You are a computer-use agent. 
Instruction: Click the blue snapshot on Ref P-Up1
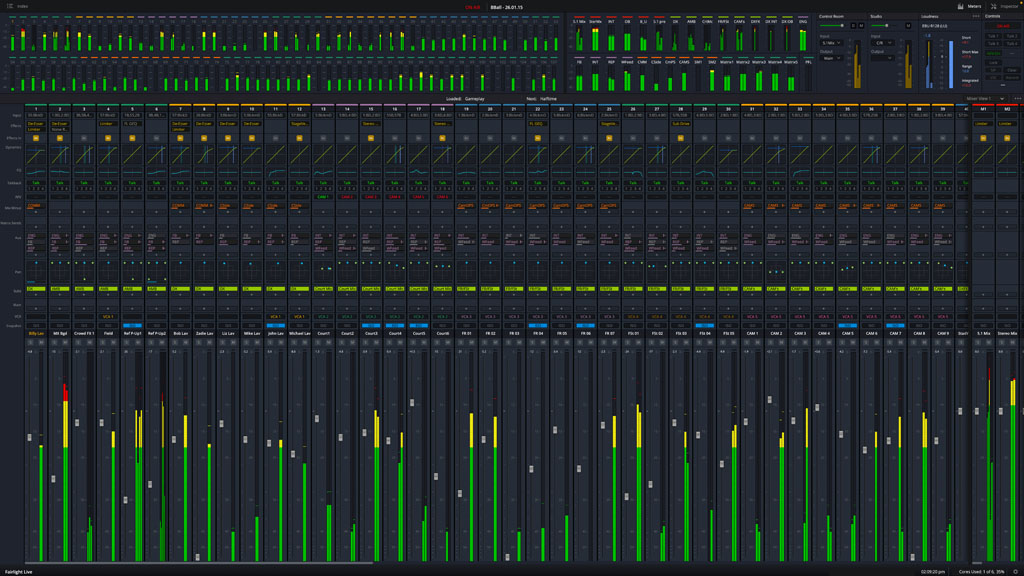coord(132,325)
